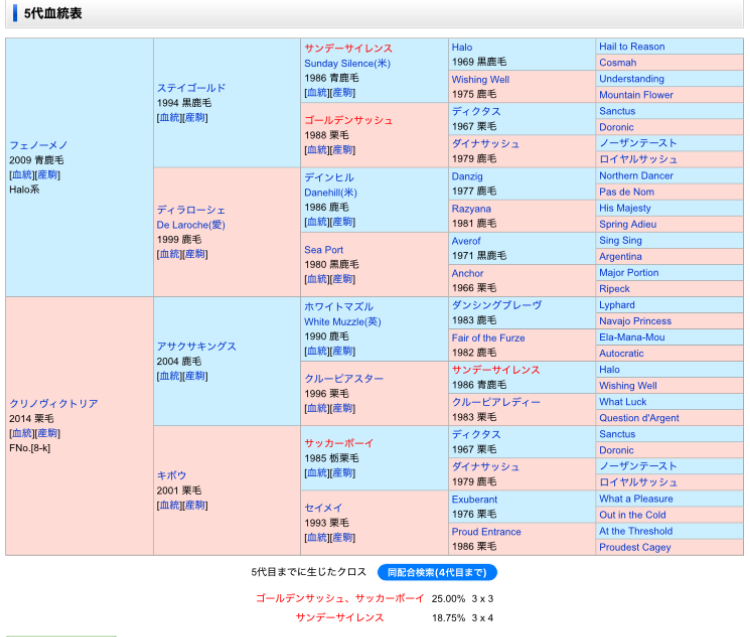Click the Hail to Reason link
The height and width of the screenshot is (637, 750).
631,47
